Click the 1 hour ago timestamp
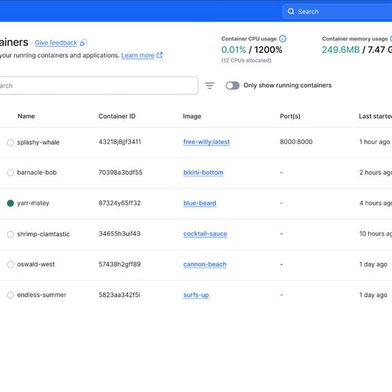The image size is (392, 392). 375,142
